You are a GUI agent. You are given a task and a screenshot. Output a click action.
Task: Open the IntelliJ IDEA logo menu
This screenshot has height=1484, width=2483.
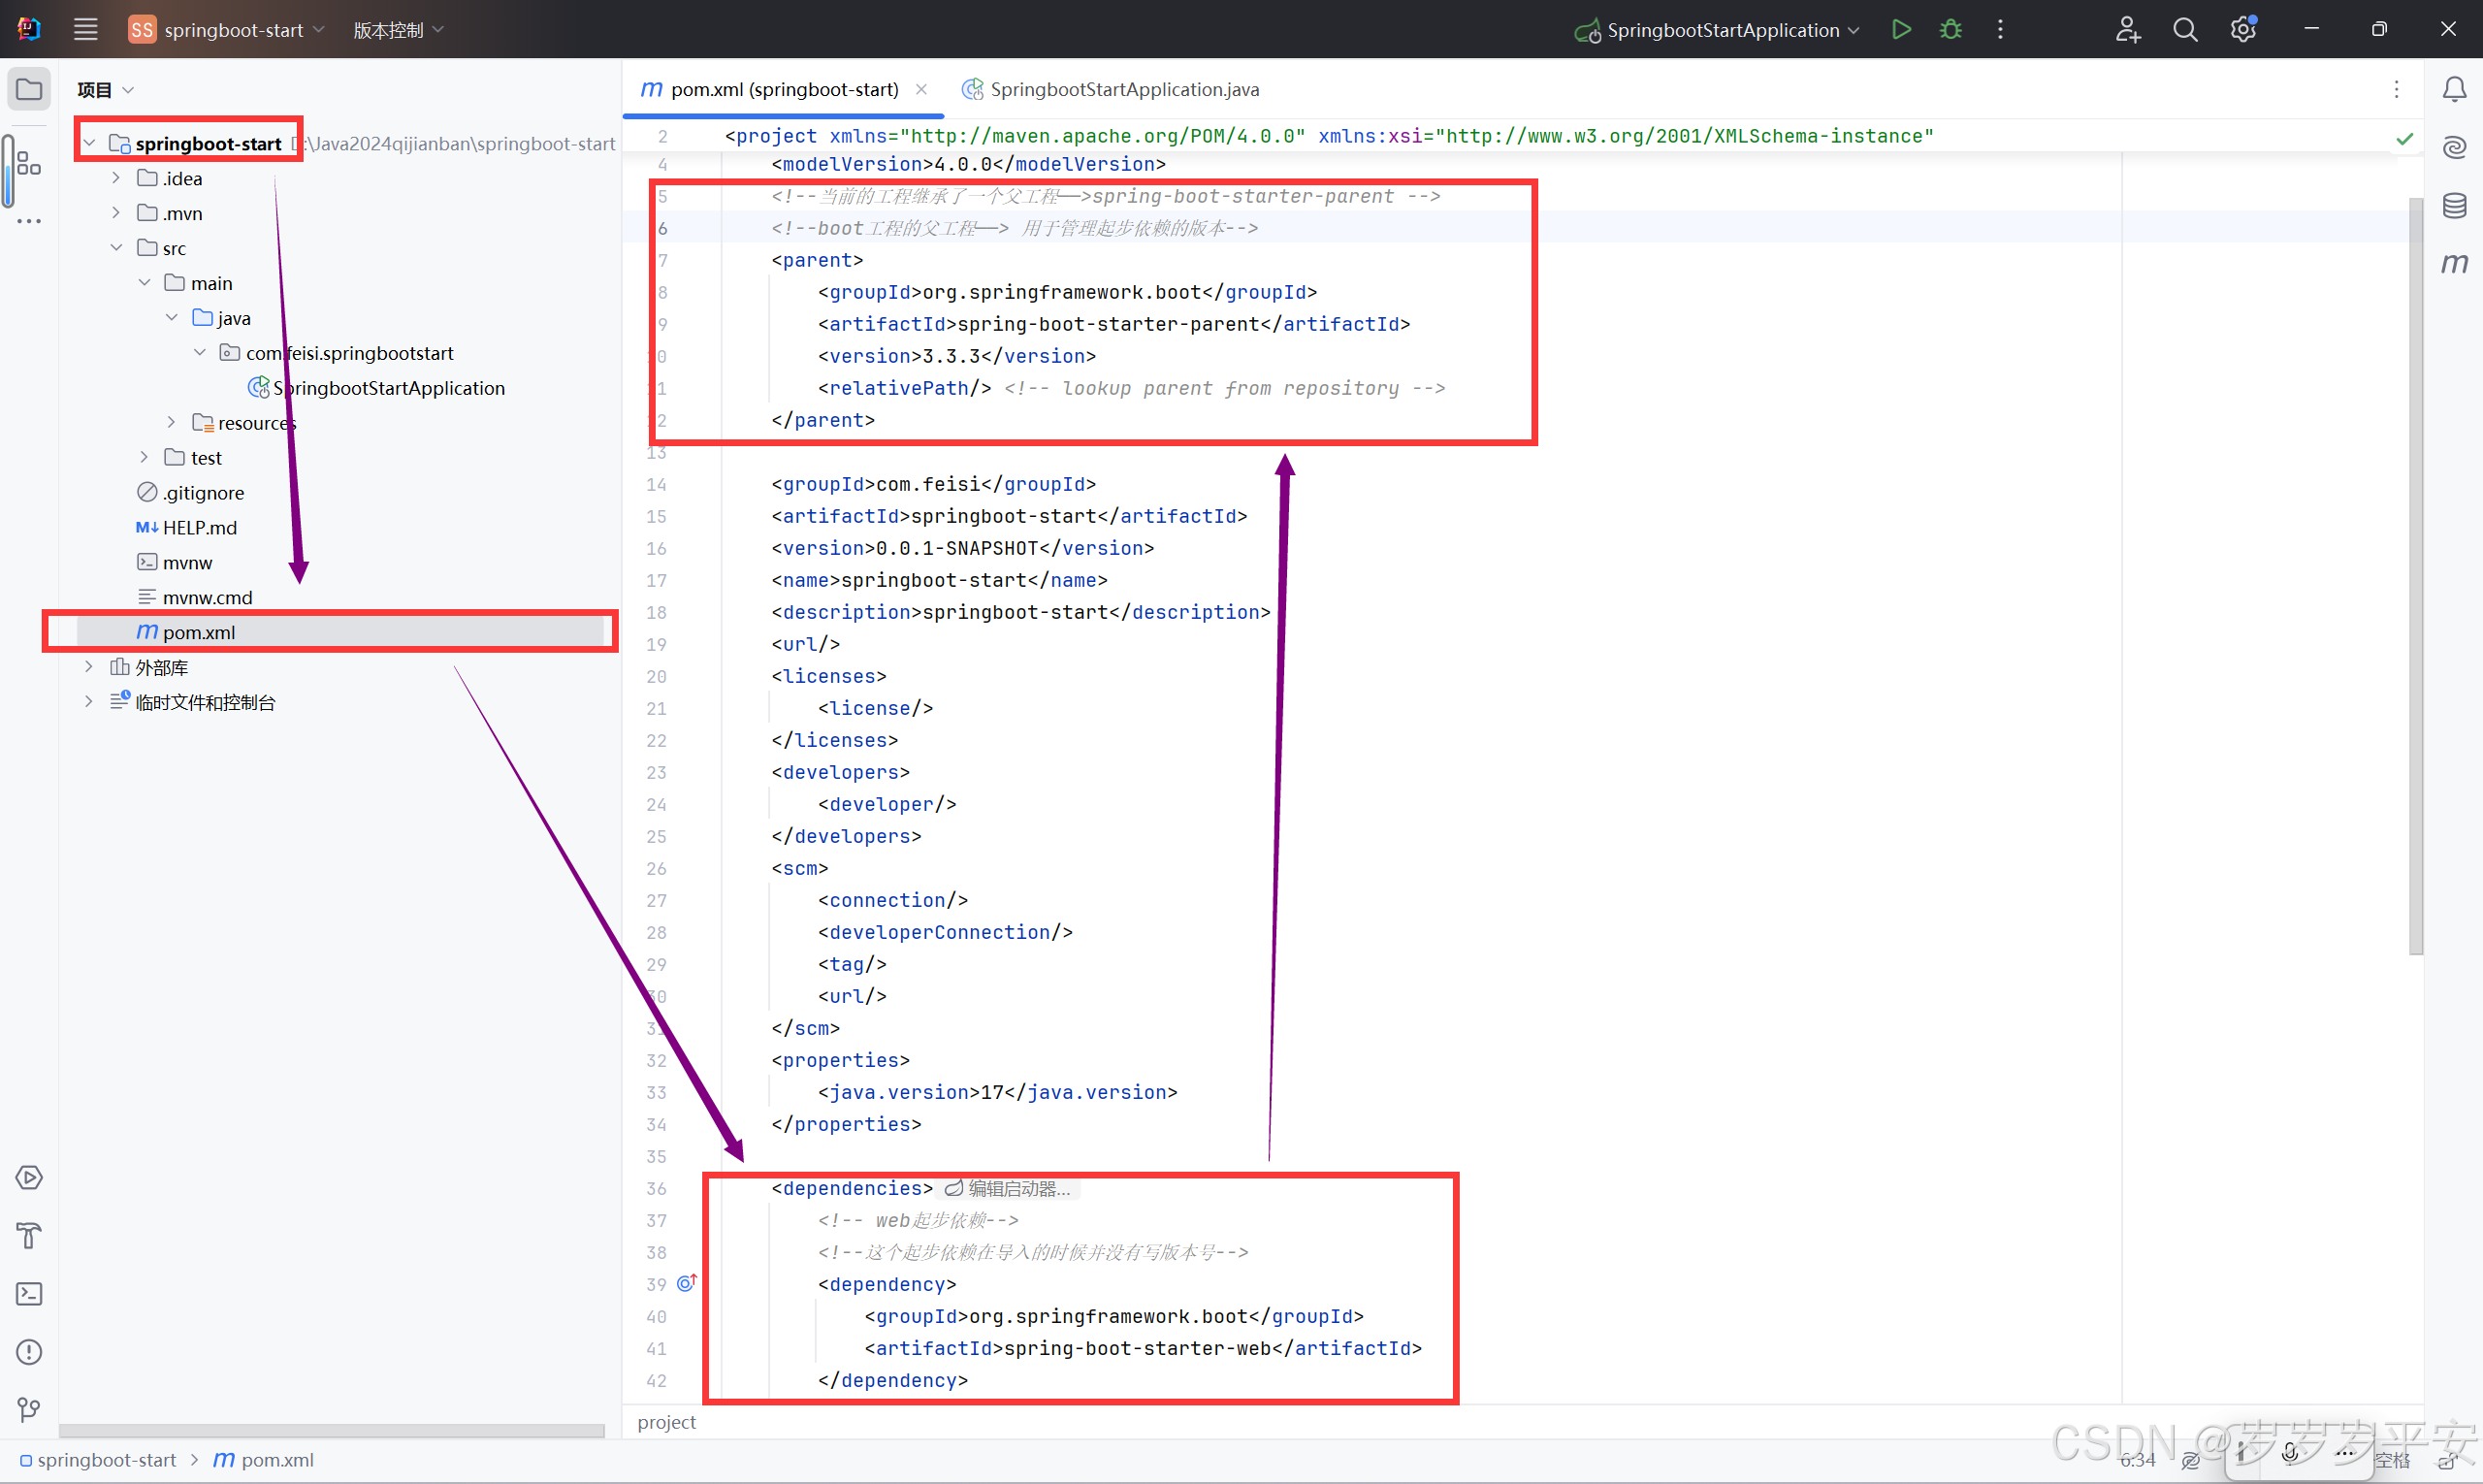pyautogui.click(x=29, y=29)
